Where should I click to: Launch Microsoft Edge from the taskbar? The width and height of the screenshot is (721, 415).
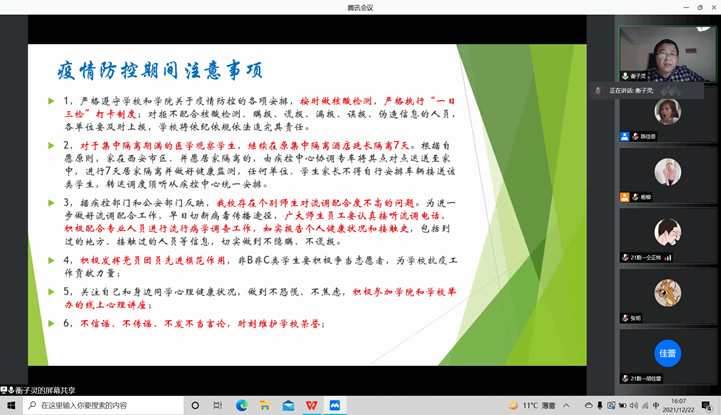tap(241, 405)
